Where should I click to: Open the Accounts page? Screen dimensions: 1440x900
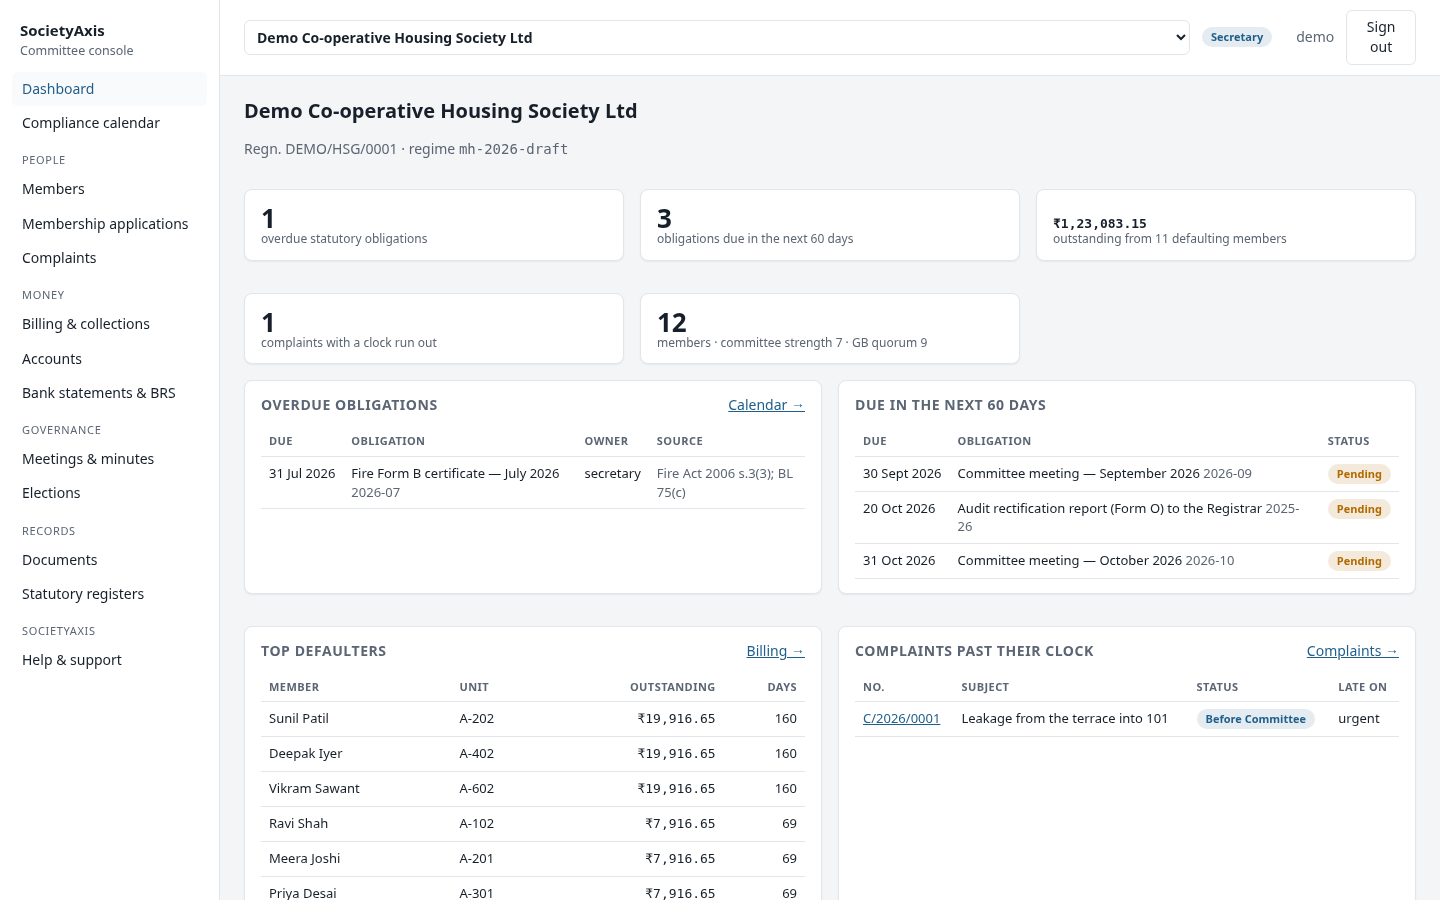click(109, 359)
